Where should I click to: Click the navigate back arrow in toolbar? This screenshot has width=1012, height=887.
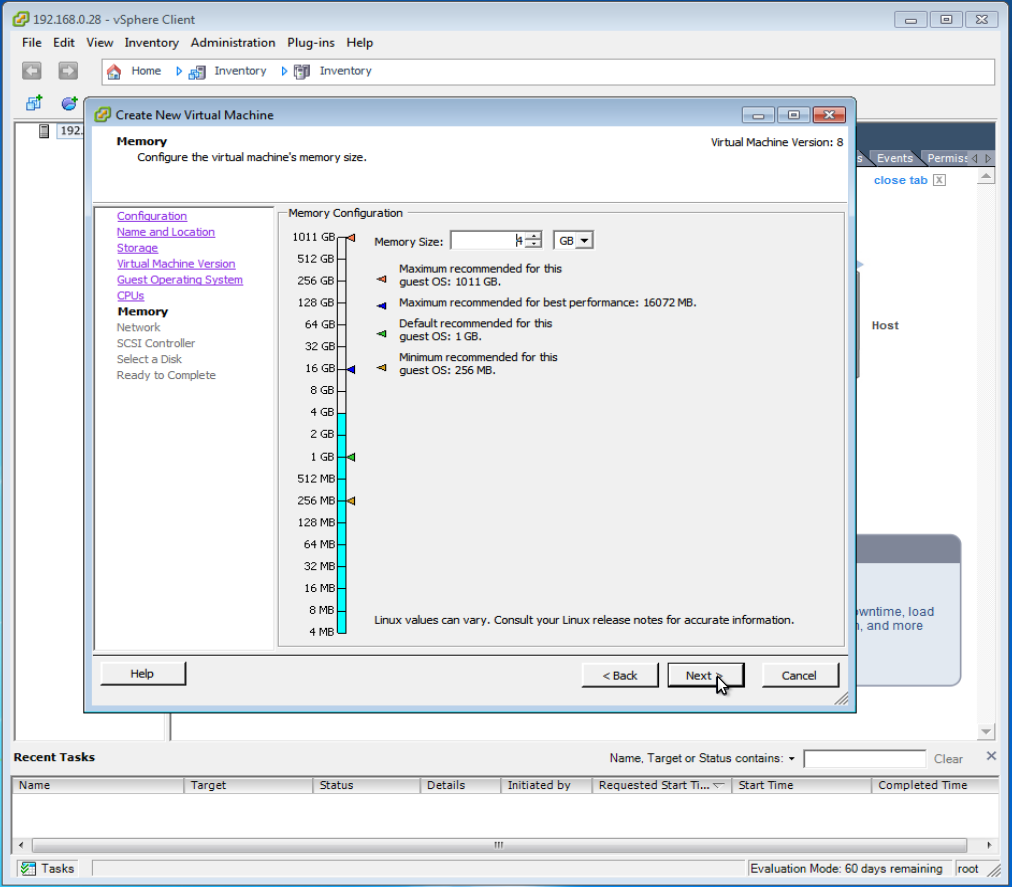point(32,70)
